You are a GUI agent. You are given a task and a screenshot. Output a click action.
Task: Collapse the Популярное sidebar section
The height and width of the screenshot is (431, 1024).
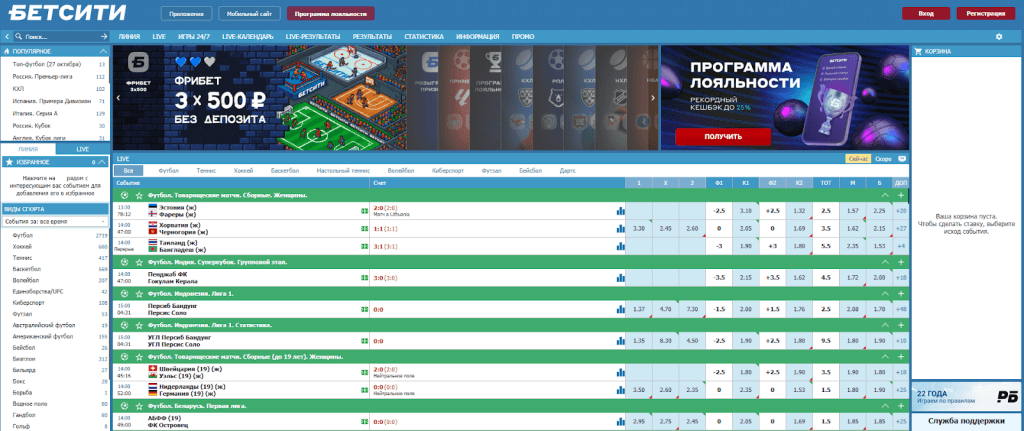103,51
